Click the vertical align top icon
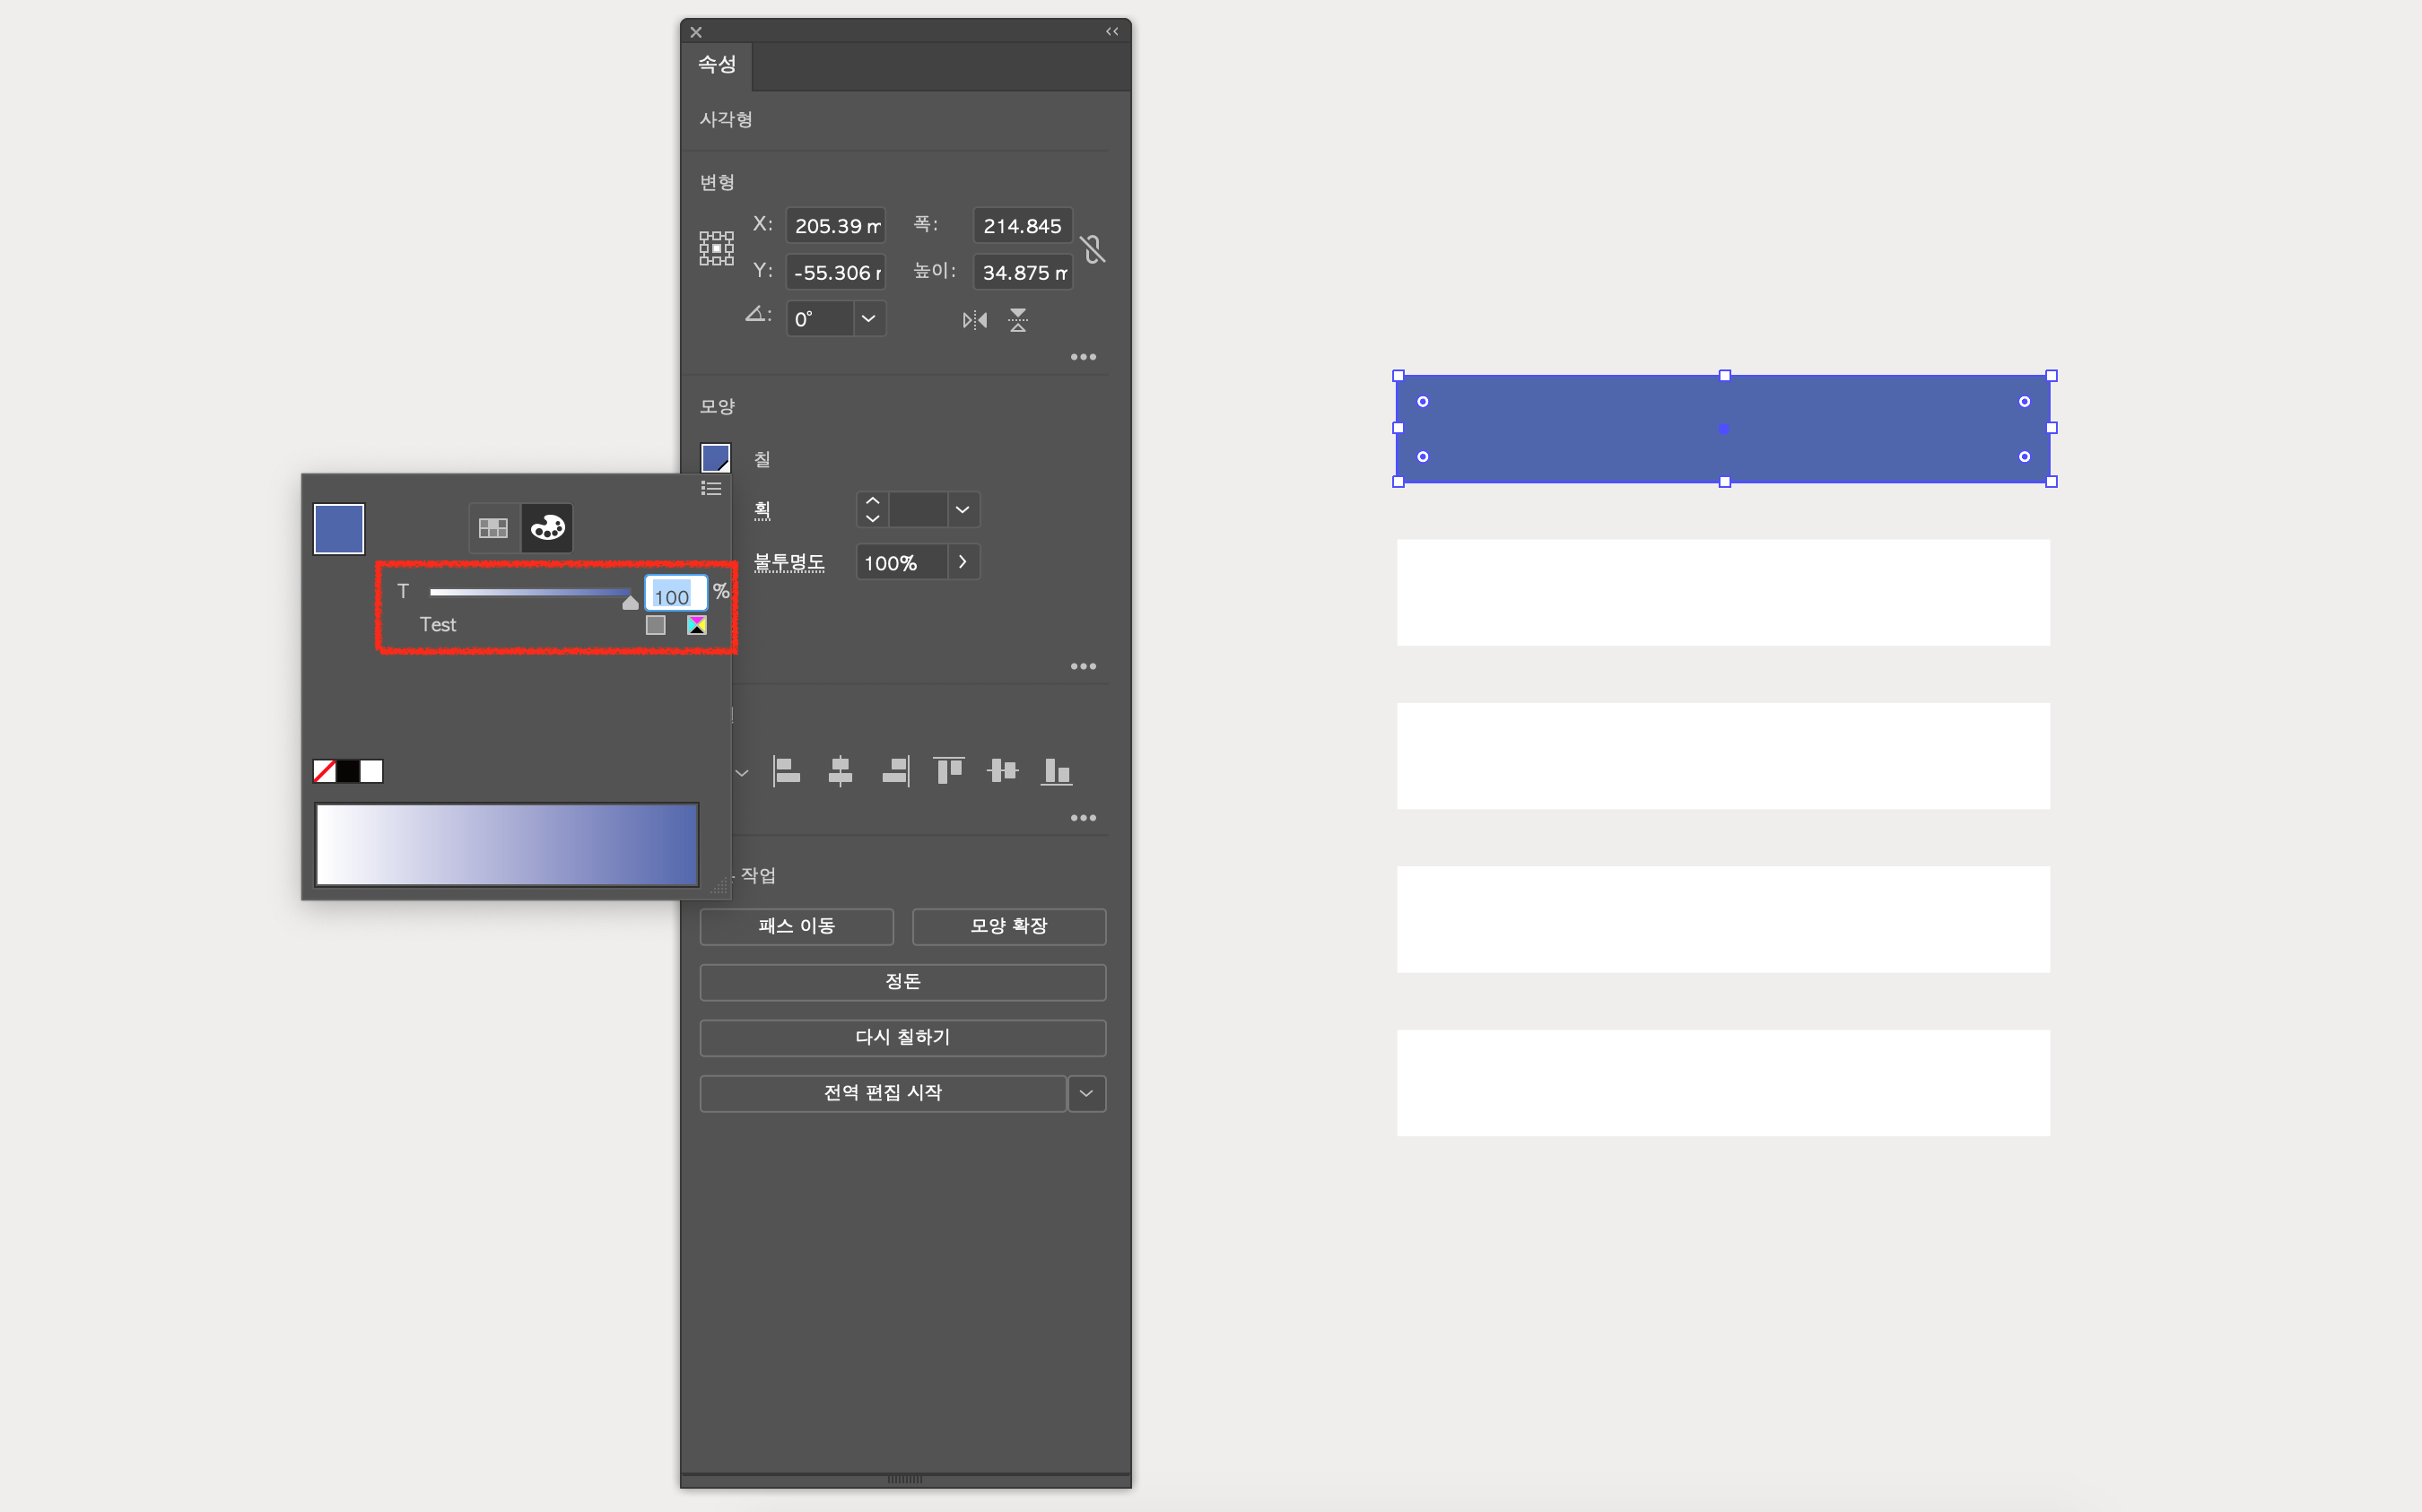Screen dimensions: 2422x1512 (948, 771)
